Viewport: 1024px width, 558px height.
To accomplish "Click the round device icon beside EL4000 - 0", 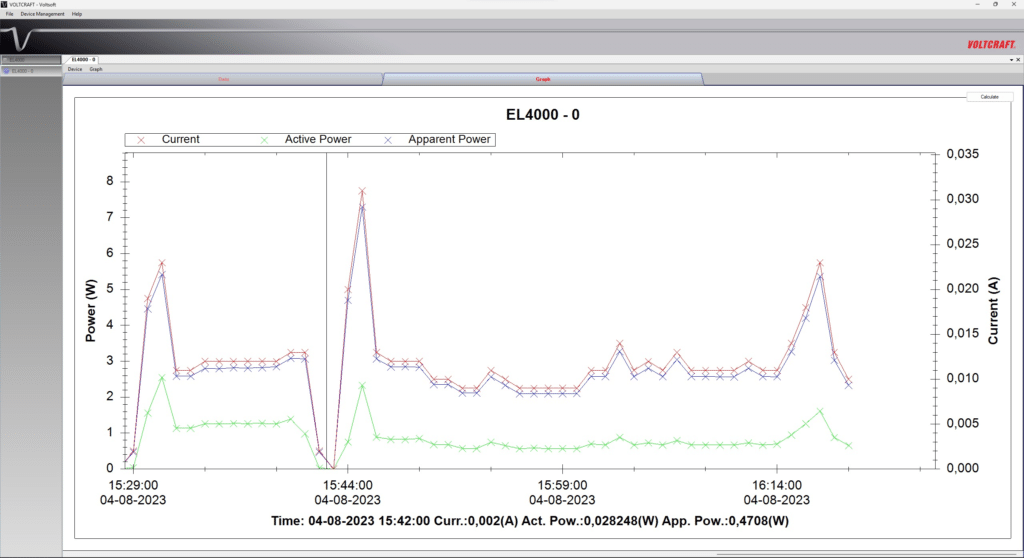I will point(7,71).
